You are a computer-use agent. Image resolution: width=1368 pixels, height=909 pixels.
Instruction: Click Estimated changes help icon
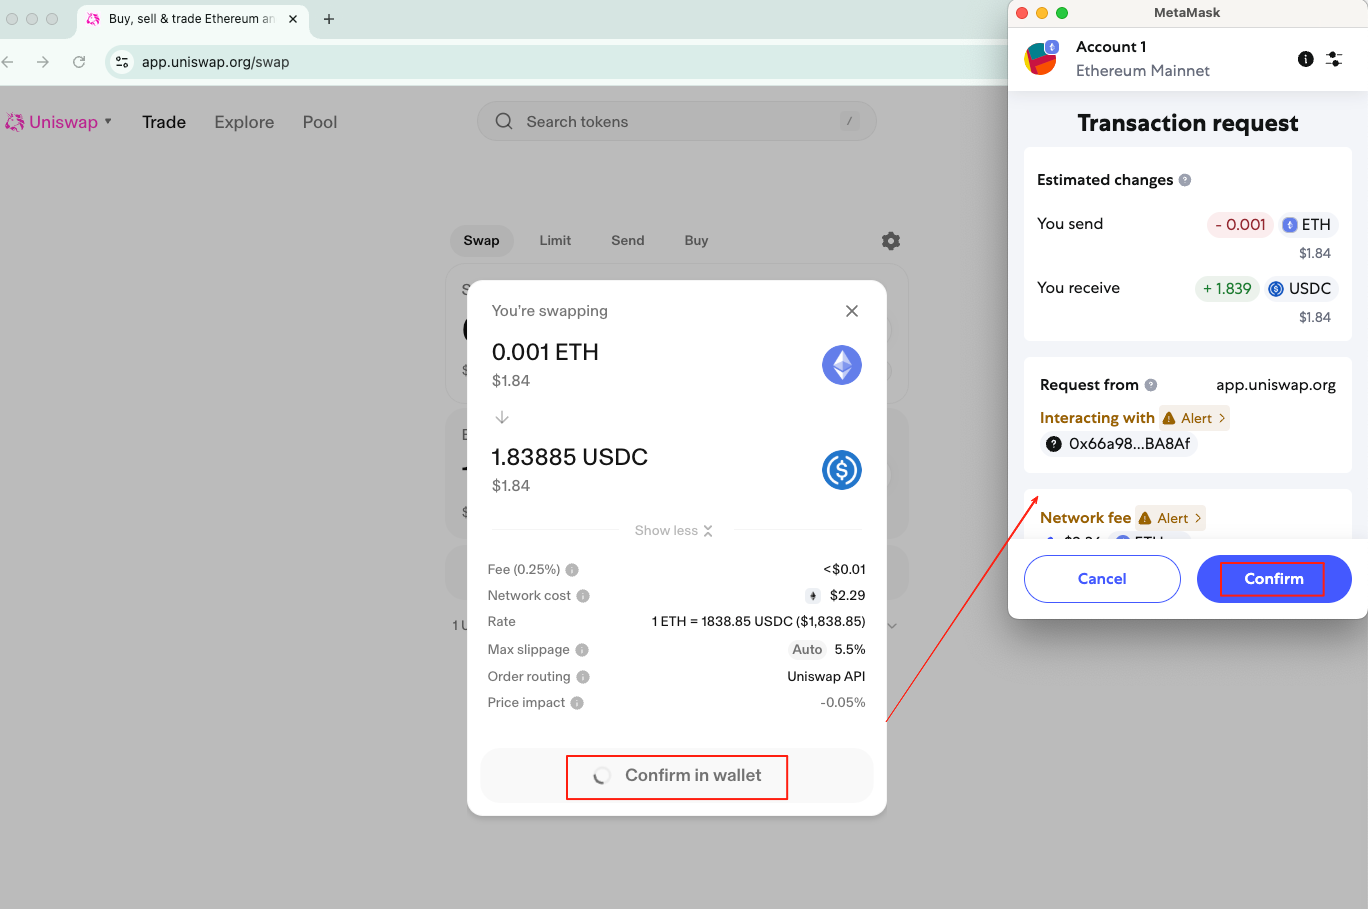click(1185, 180)
